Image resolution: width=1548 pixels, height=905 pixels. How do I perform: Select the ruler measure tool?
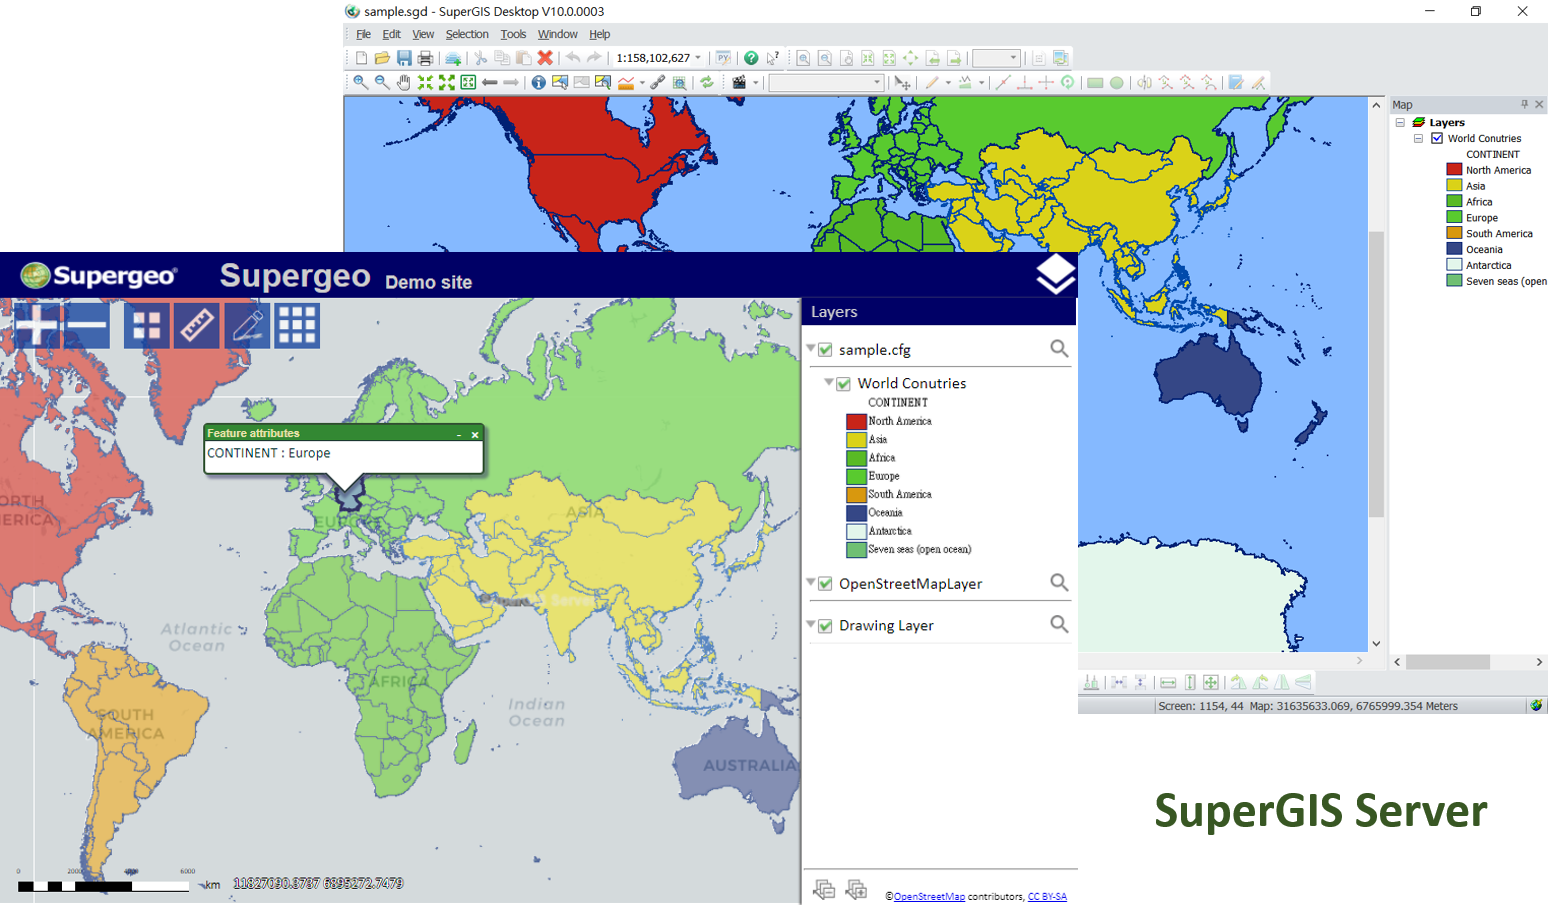click(x=196, y=325)
